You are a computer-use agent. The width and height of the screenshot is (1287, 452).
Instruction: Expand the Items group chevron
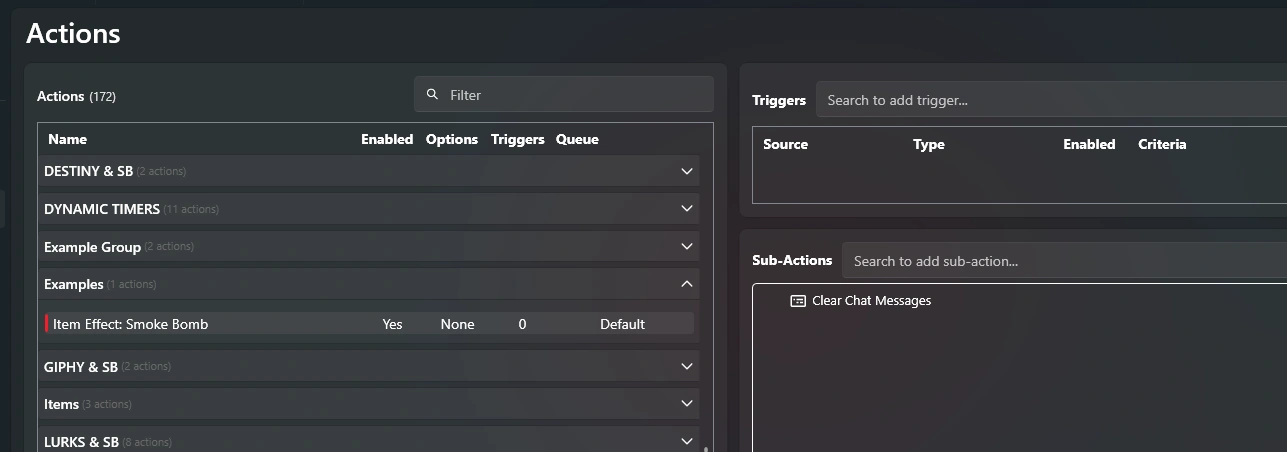pos(687,403)
